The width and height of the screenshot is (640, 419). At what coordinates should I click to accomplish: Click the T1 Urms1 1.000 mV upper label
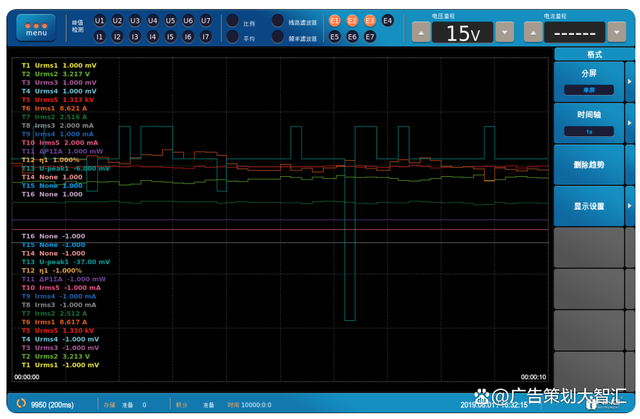coord(59,65)
